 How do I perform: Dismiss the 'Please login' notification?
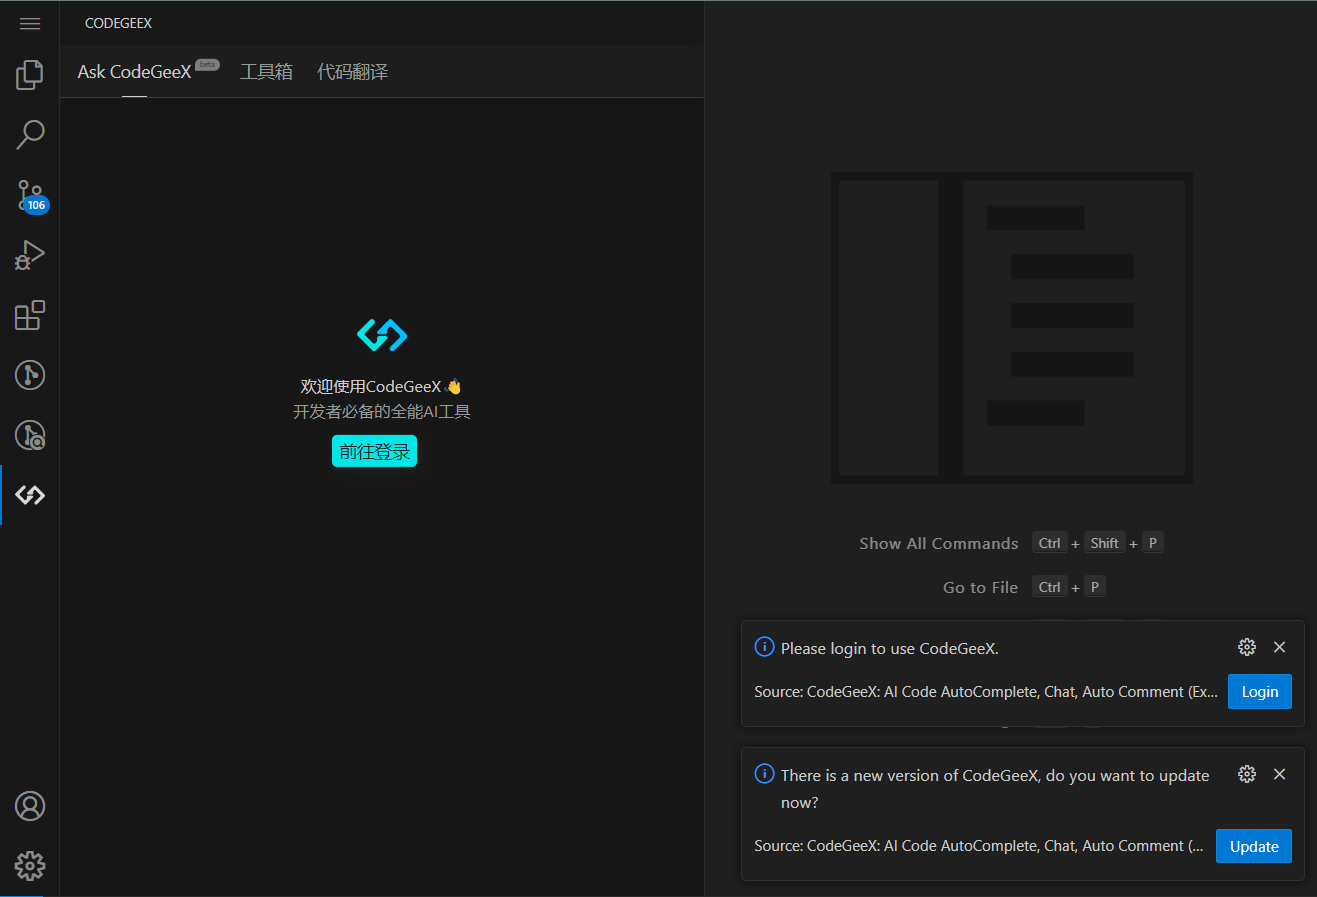click(x=1279, y=647)
